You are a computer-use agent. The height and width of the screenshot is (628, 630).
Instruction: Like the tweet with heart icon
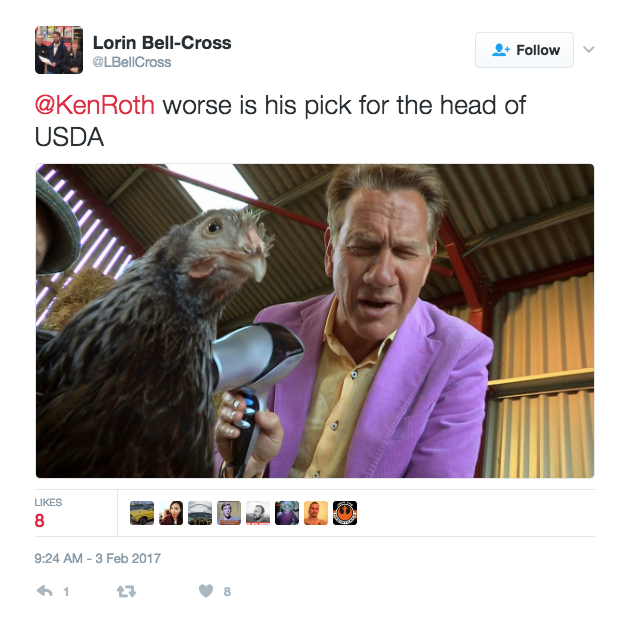pos(206,591)
